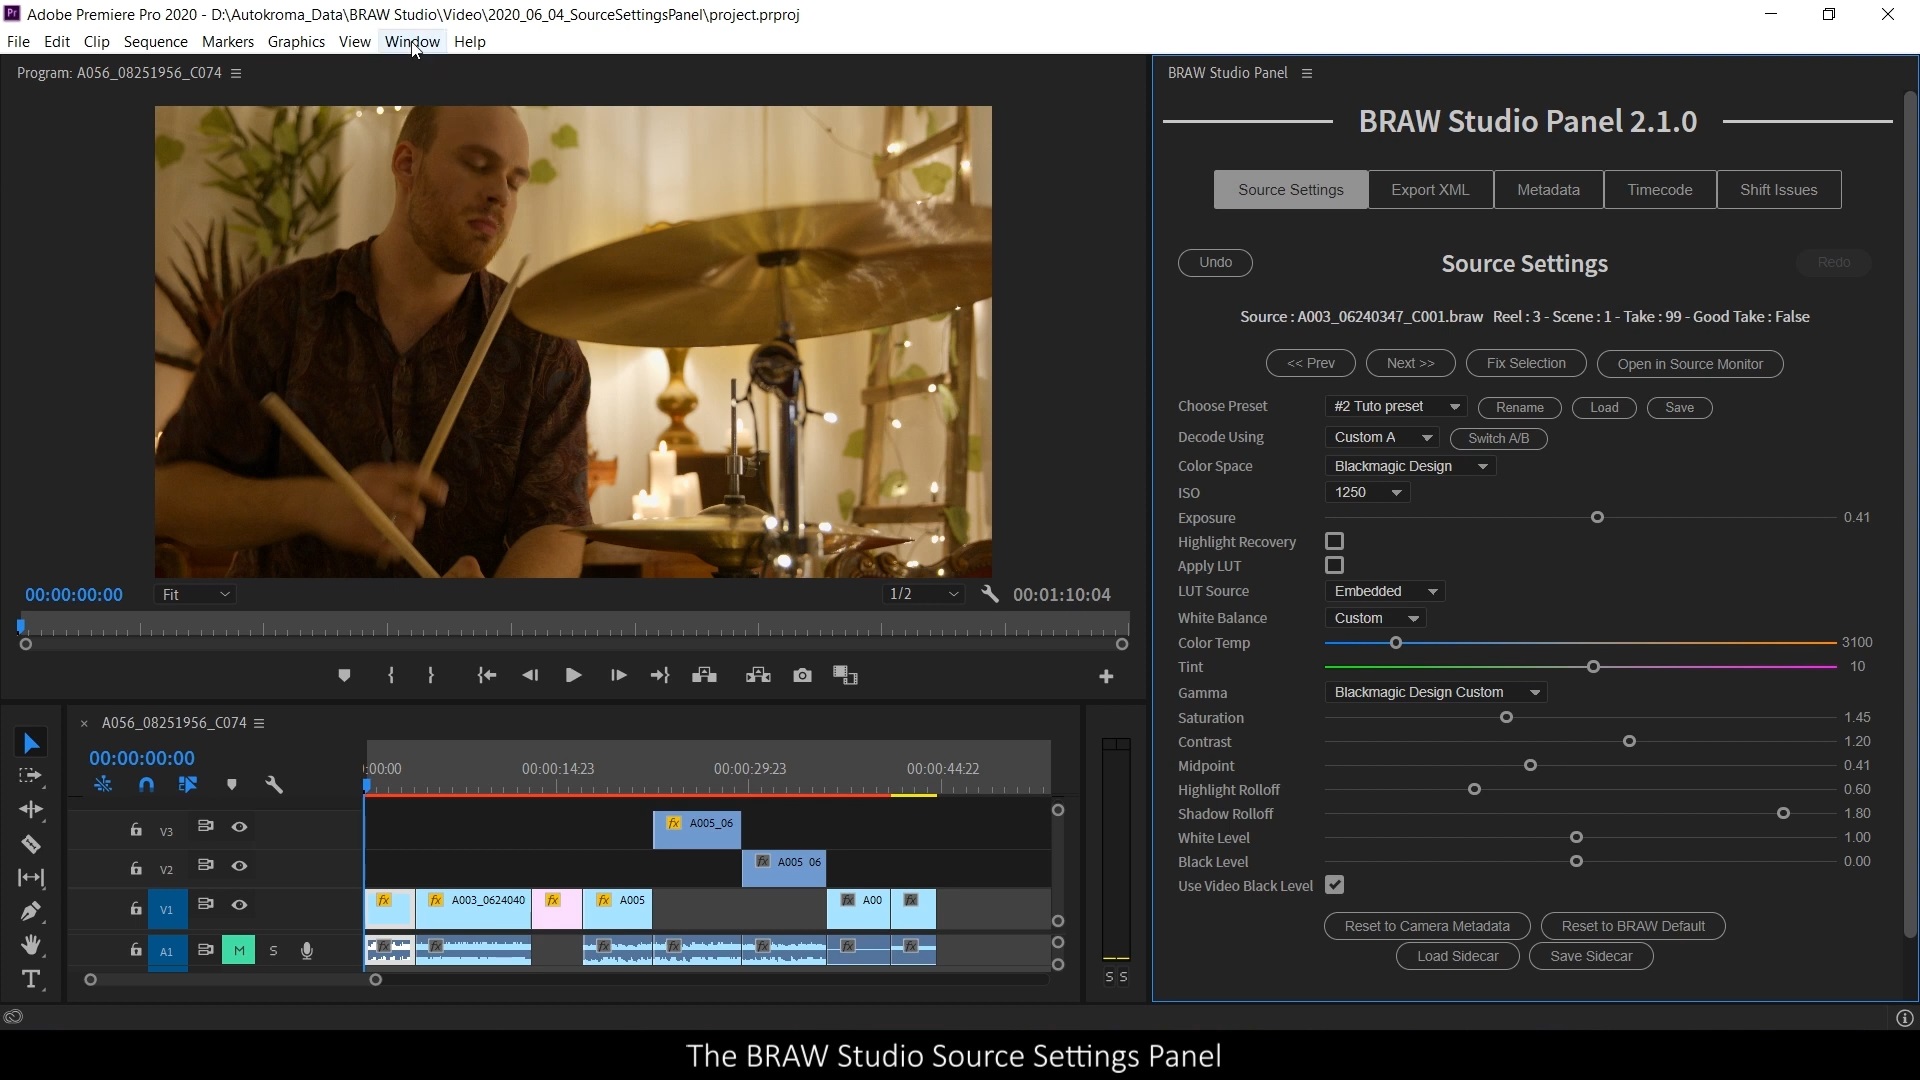Viewport: 1920px width, 1080px height.
Task: Click the Save Sidecar button
Action: point(1590,956)
